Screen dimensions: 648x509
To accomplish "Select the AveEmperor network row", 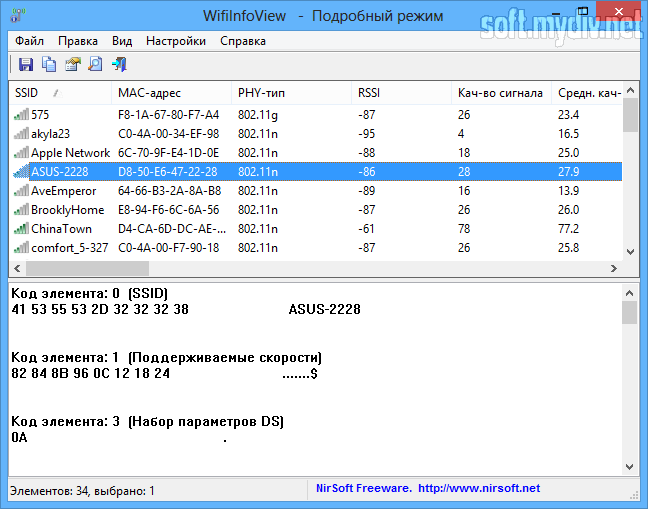I will [316, 190].
